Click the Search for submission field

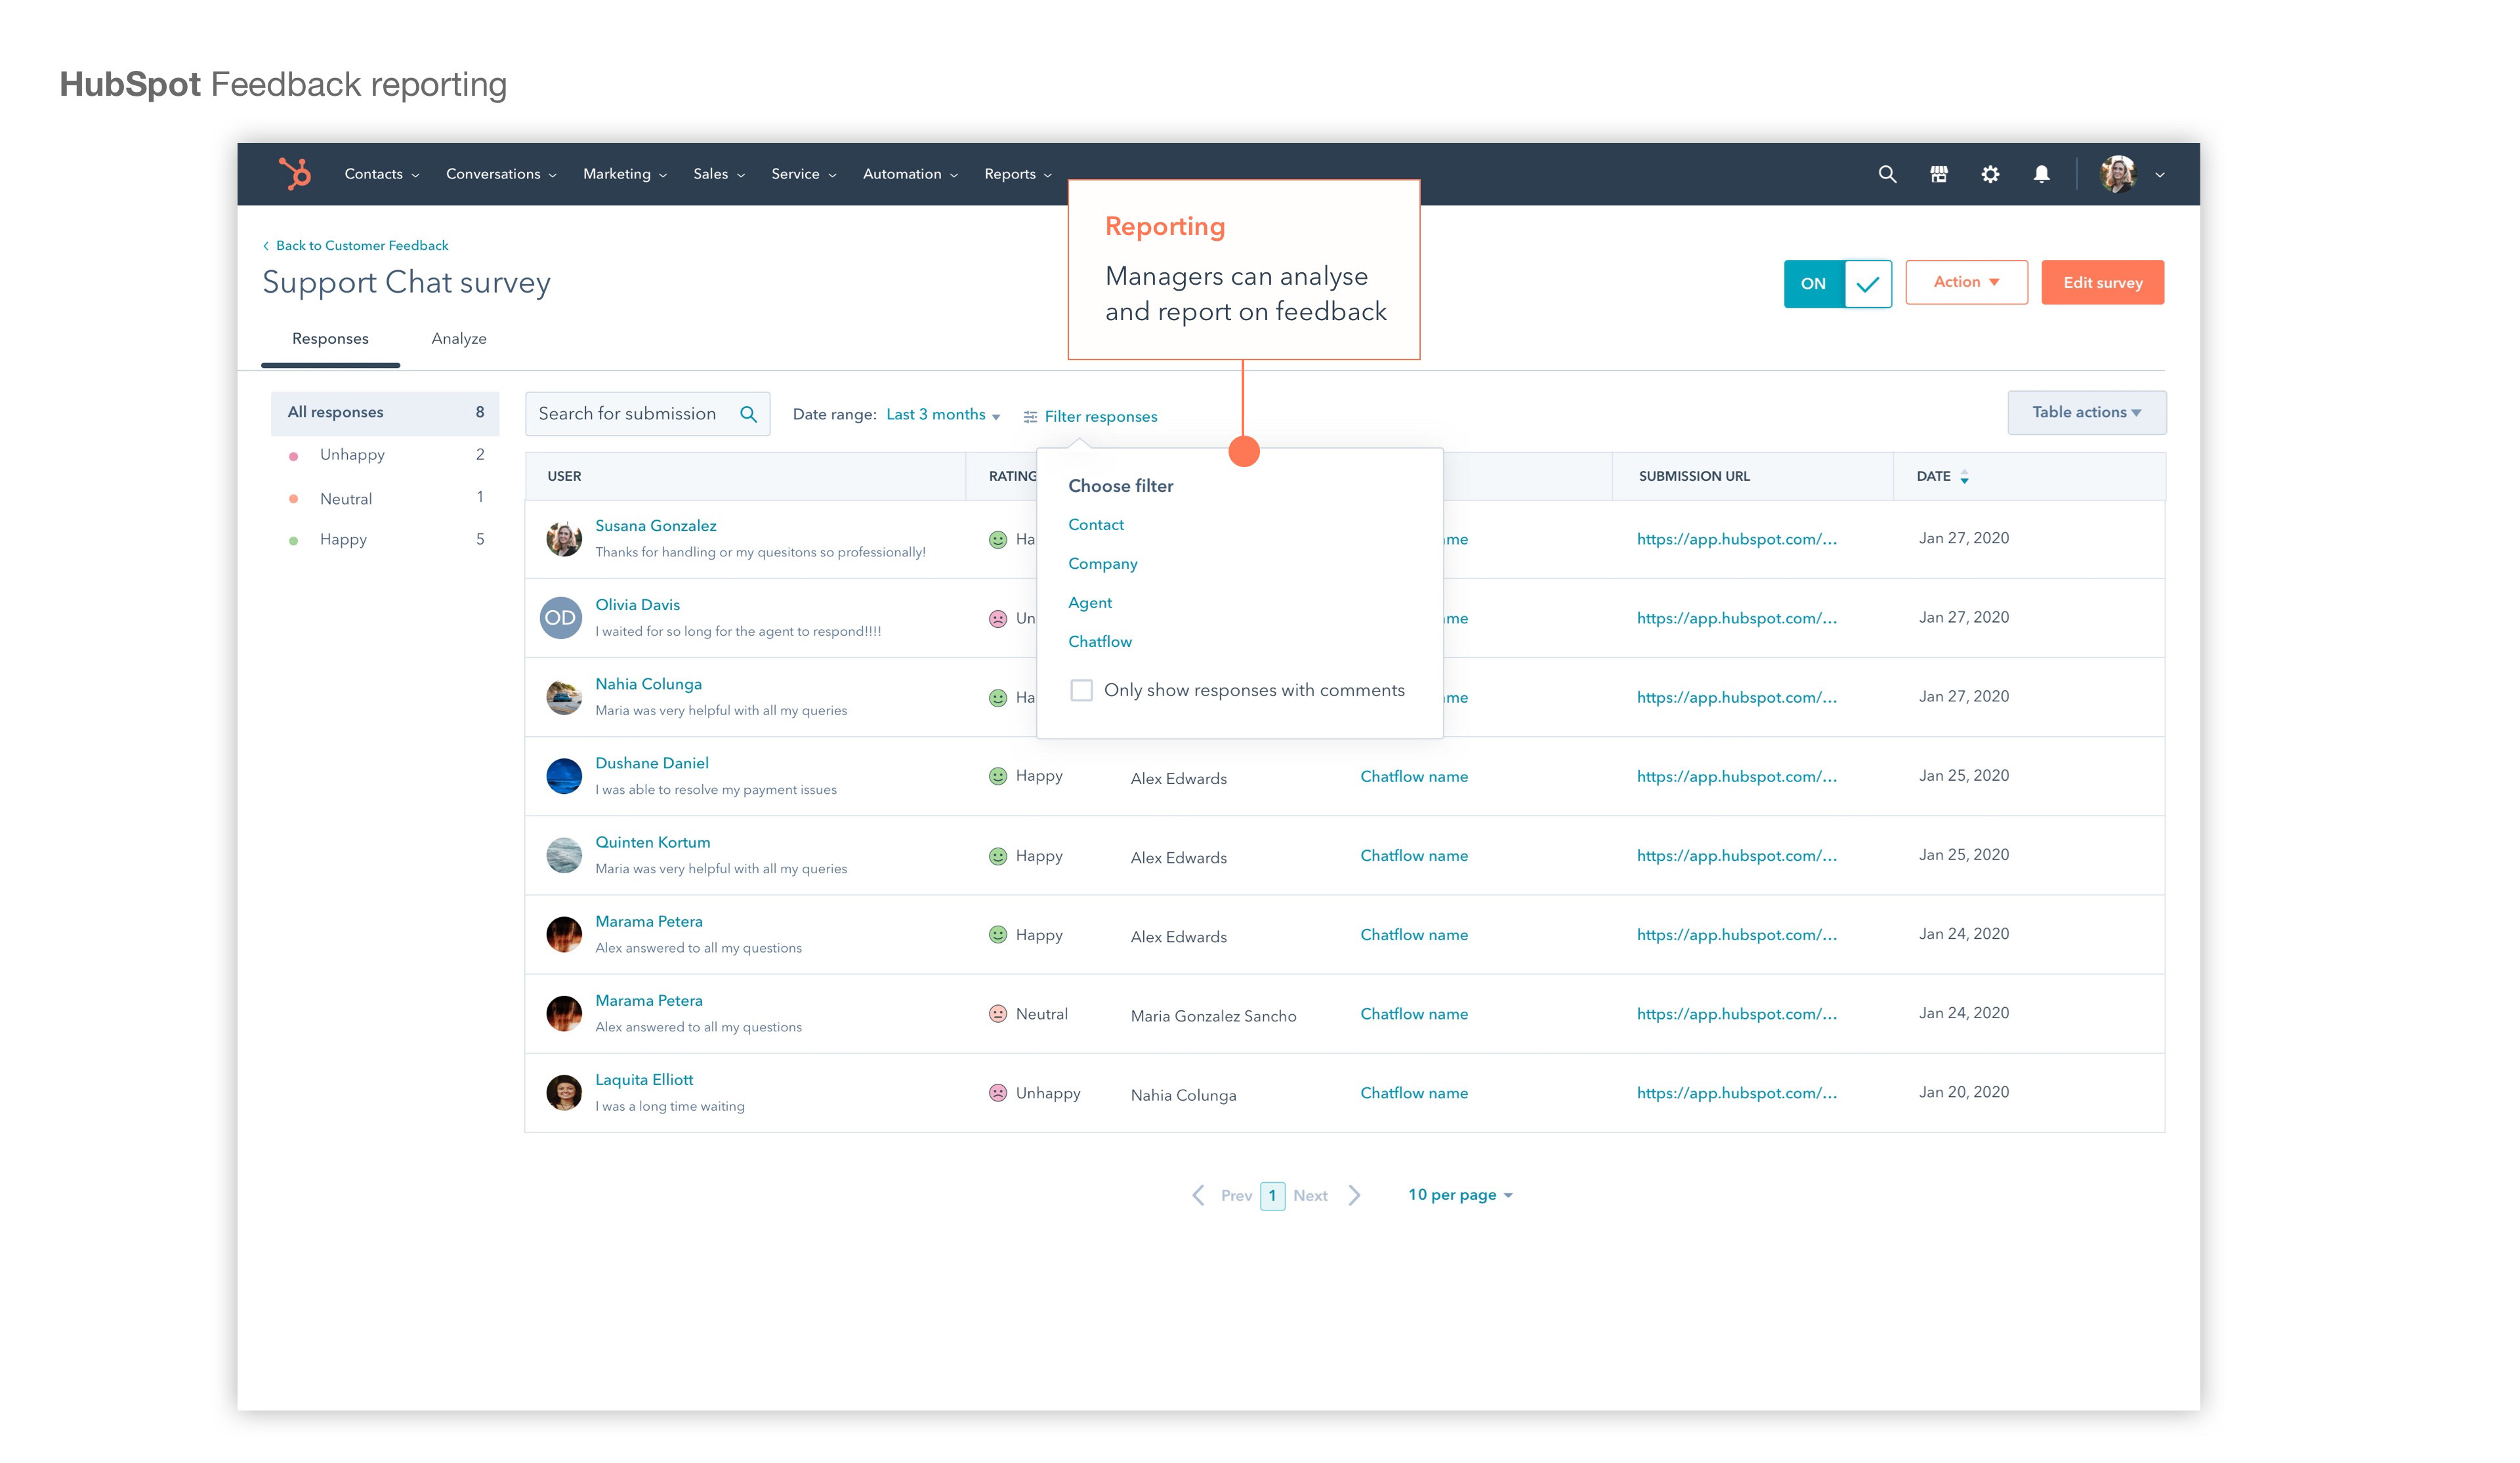pos(647,414)
